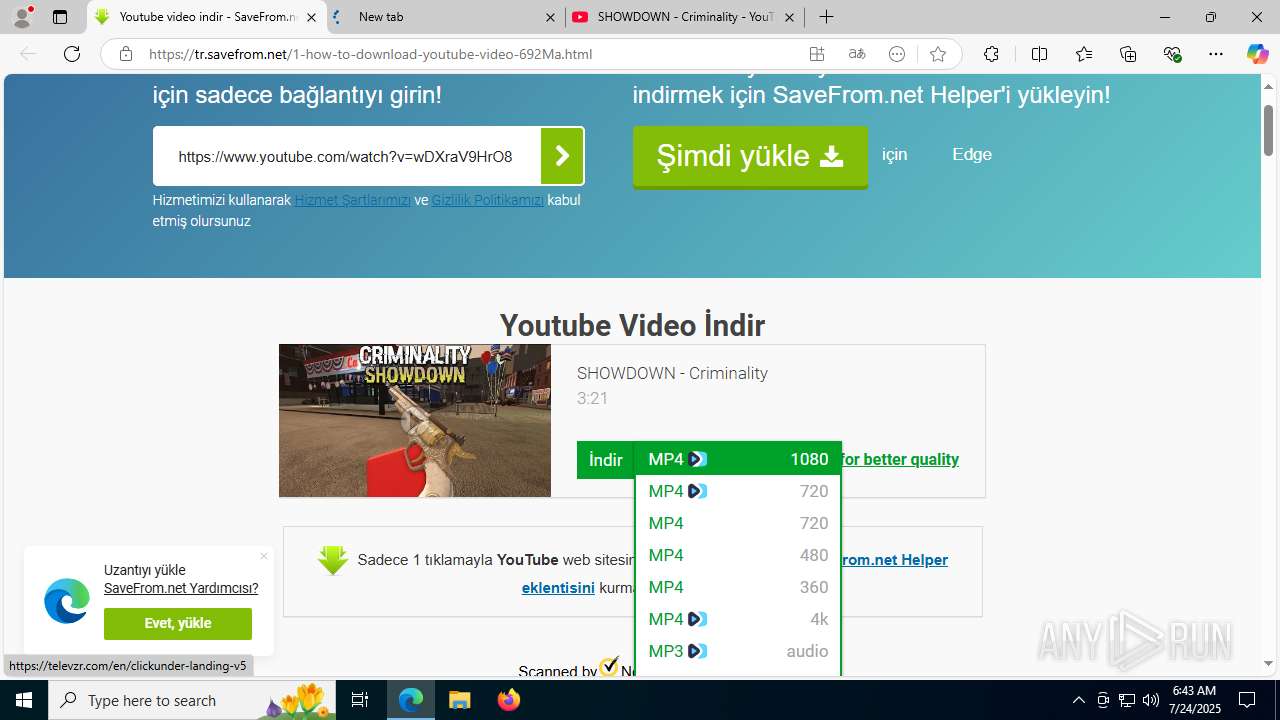Open the Favorites list icon

pos(1084,54)
